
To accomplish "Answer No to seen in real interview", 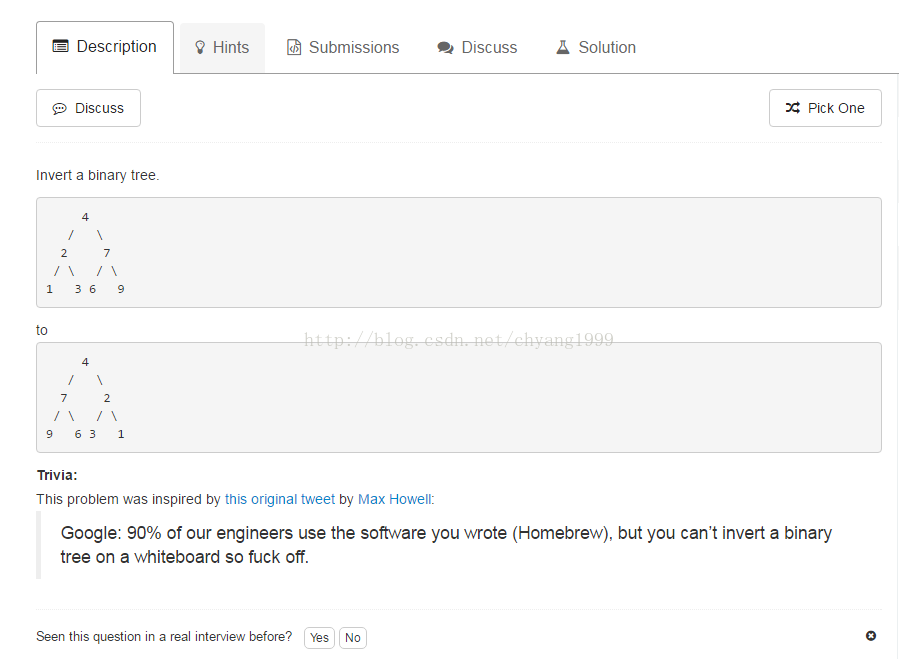I will pos(353,637).
